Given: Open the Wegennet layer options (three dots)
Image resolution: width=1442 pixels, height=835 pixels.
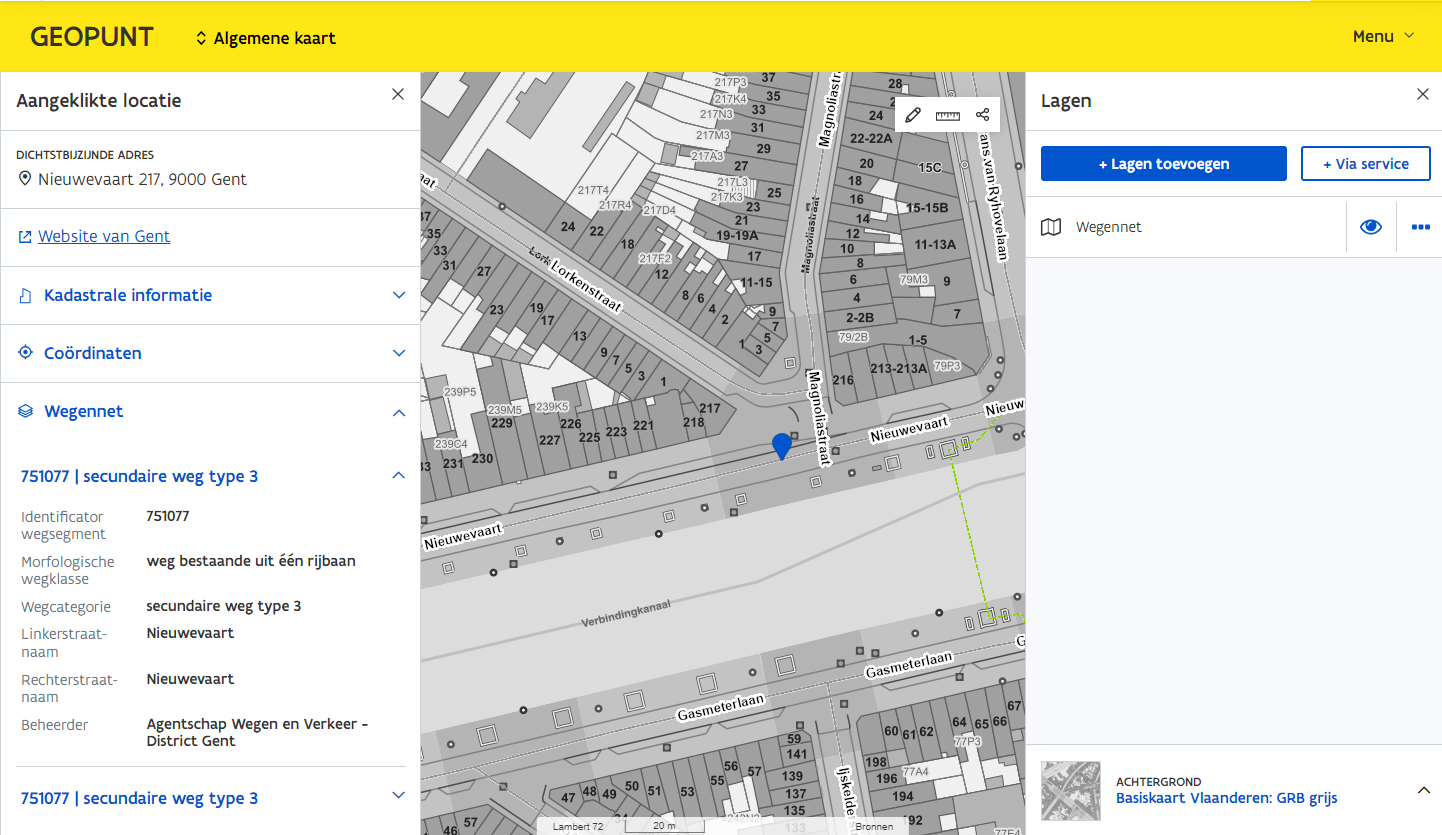Looking at the screenshot, I should click(x=1420, y=227).
